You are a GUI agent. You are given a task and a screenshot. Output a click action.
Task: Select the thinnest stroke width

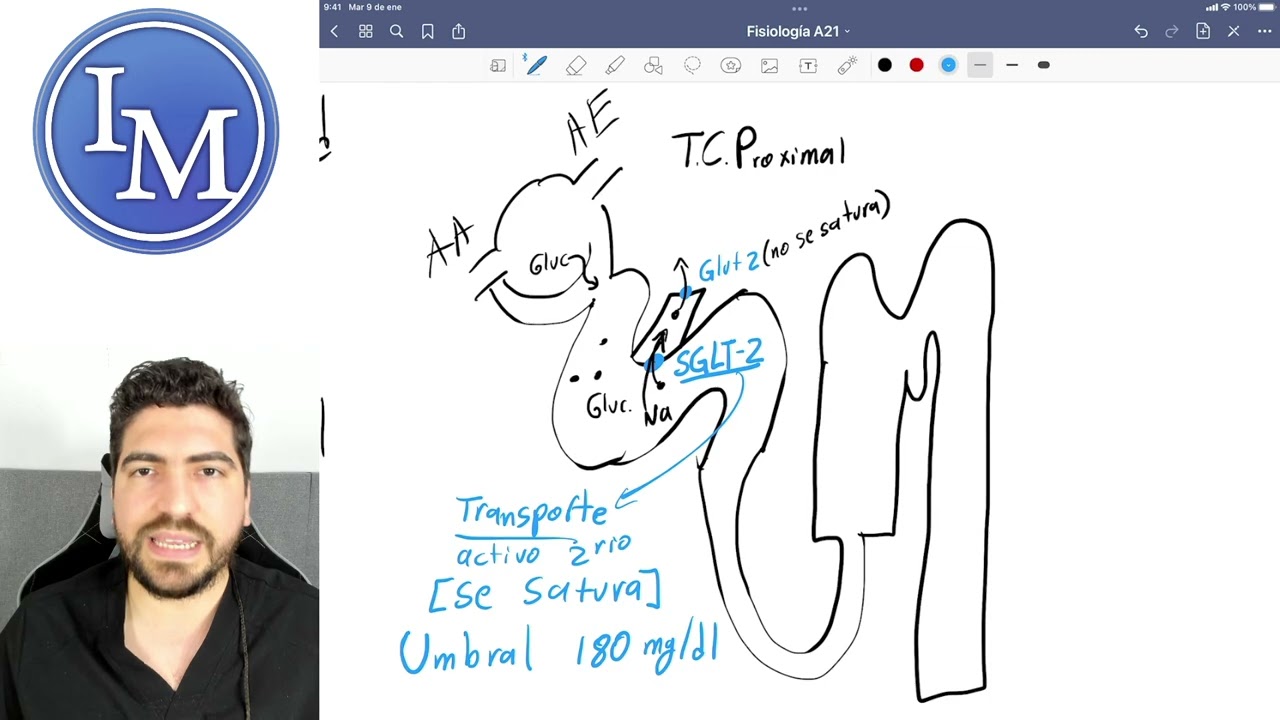pyautogui.click(x=980, y=65)
